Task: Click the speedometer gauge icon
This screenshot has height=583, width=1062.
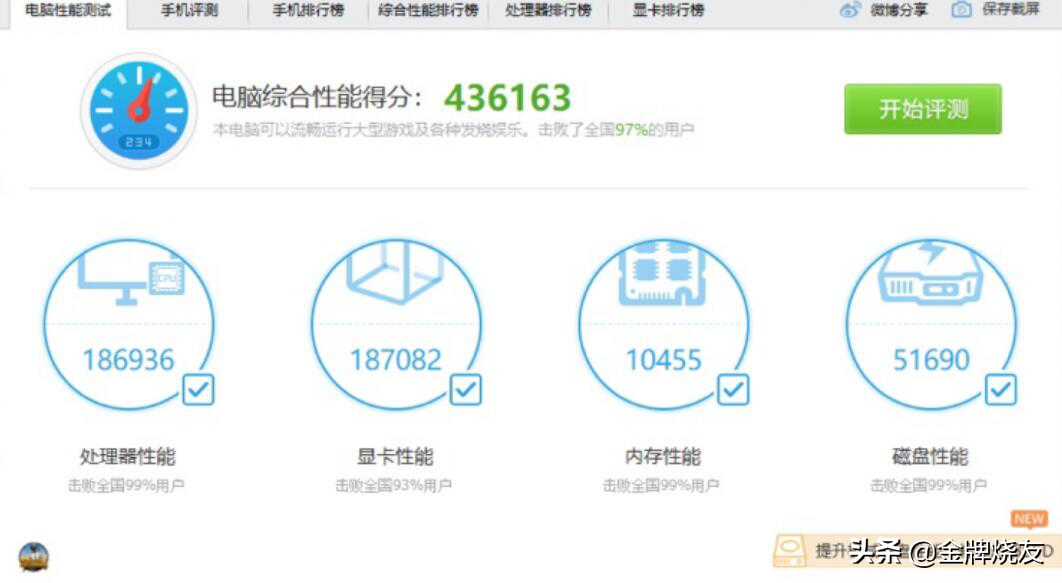Action: click(137, 110)
